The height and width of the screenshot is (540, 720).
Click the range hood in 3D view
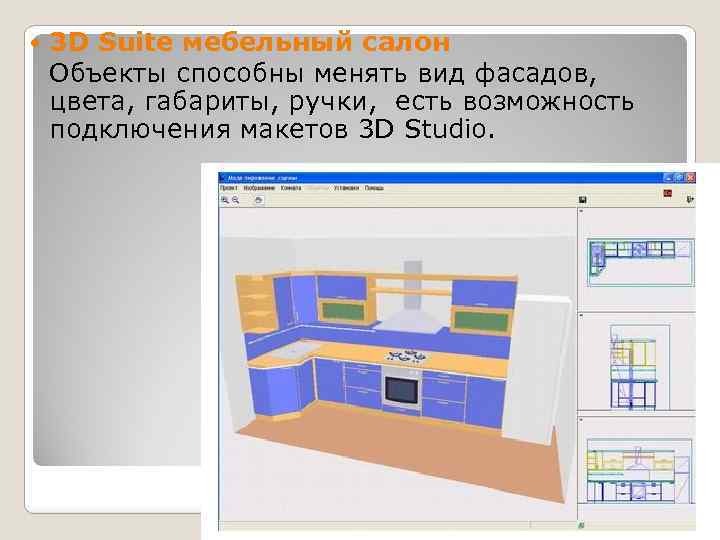[412, 298]
